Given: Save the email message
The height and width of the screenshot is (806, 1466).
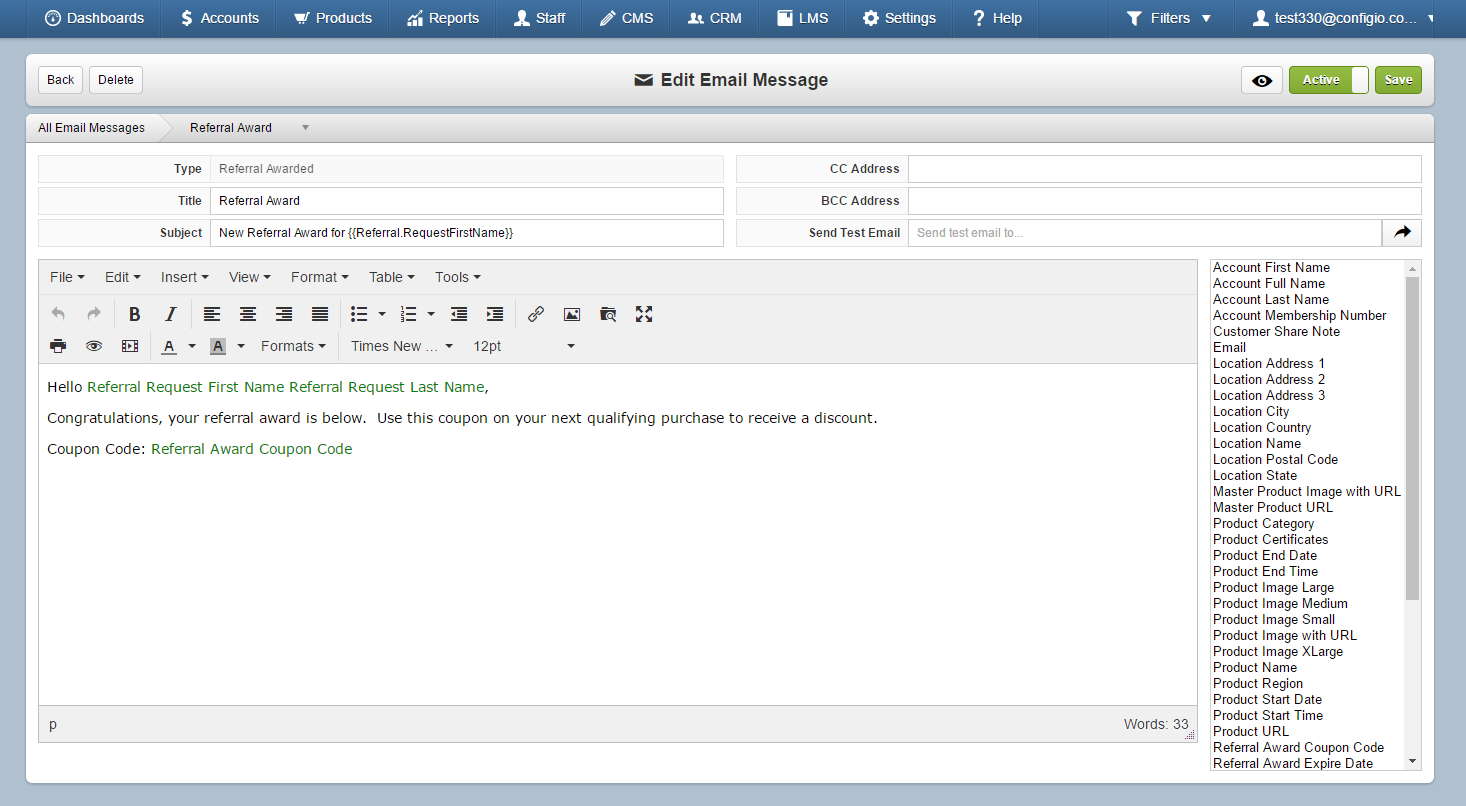Looking at the screenshot, I should (x=1398, y=80).
